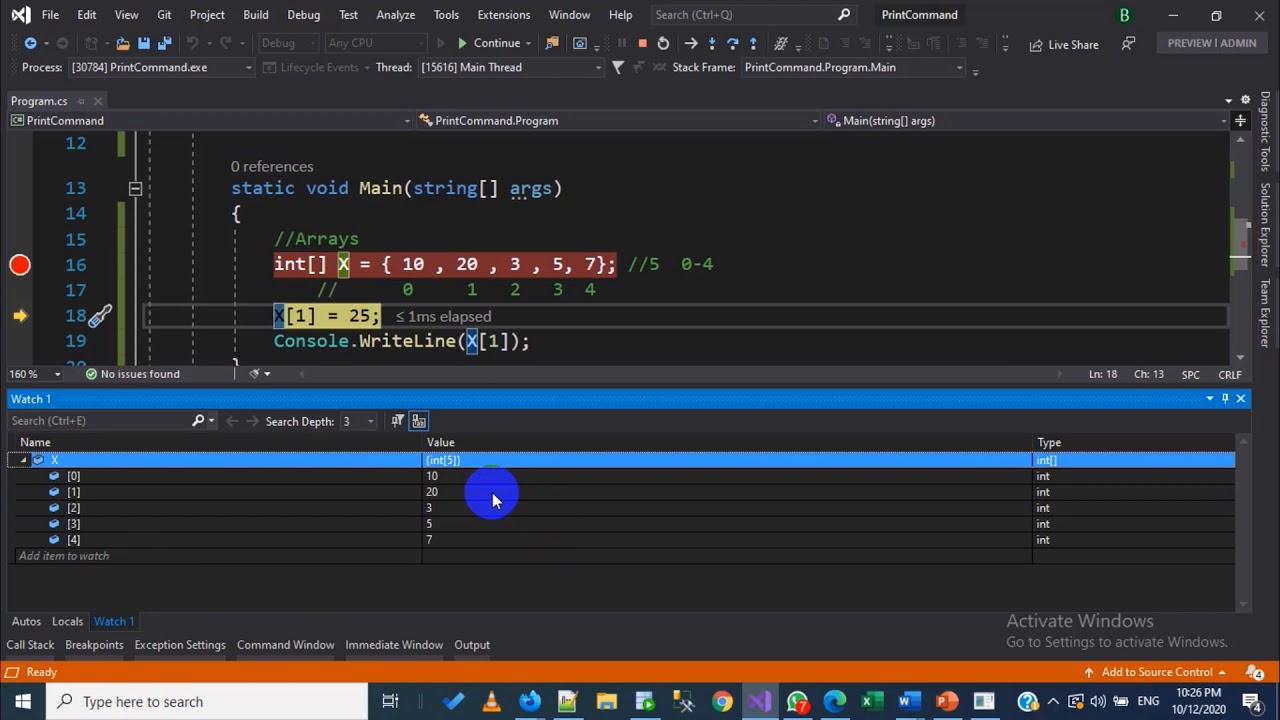This screenshot has height=720, width=1280.
Task: Click the Navigate Backward arrow
Action: (30, 43)
